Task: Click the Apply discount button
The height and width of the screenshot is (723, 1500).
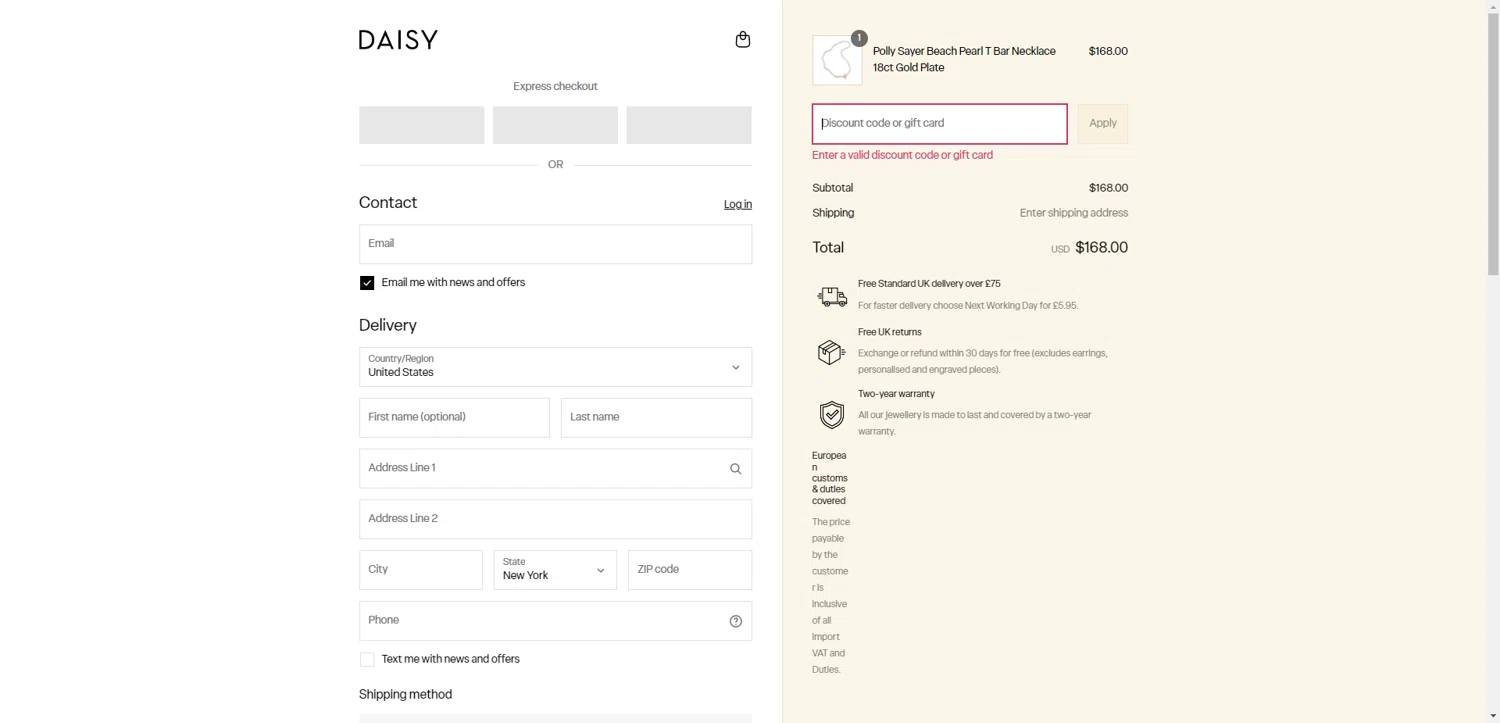Action: click(1103, 124)
